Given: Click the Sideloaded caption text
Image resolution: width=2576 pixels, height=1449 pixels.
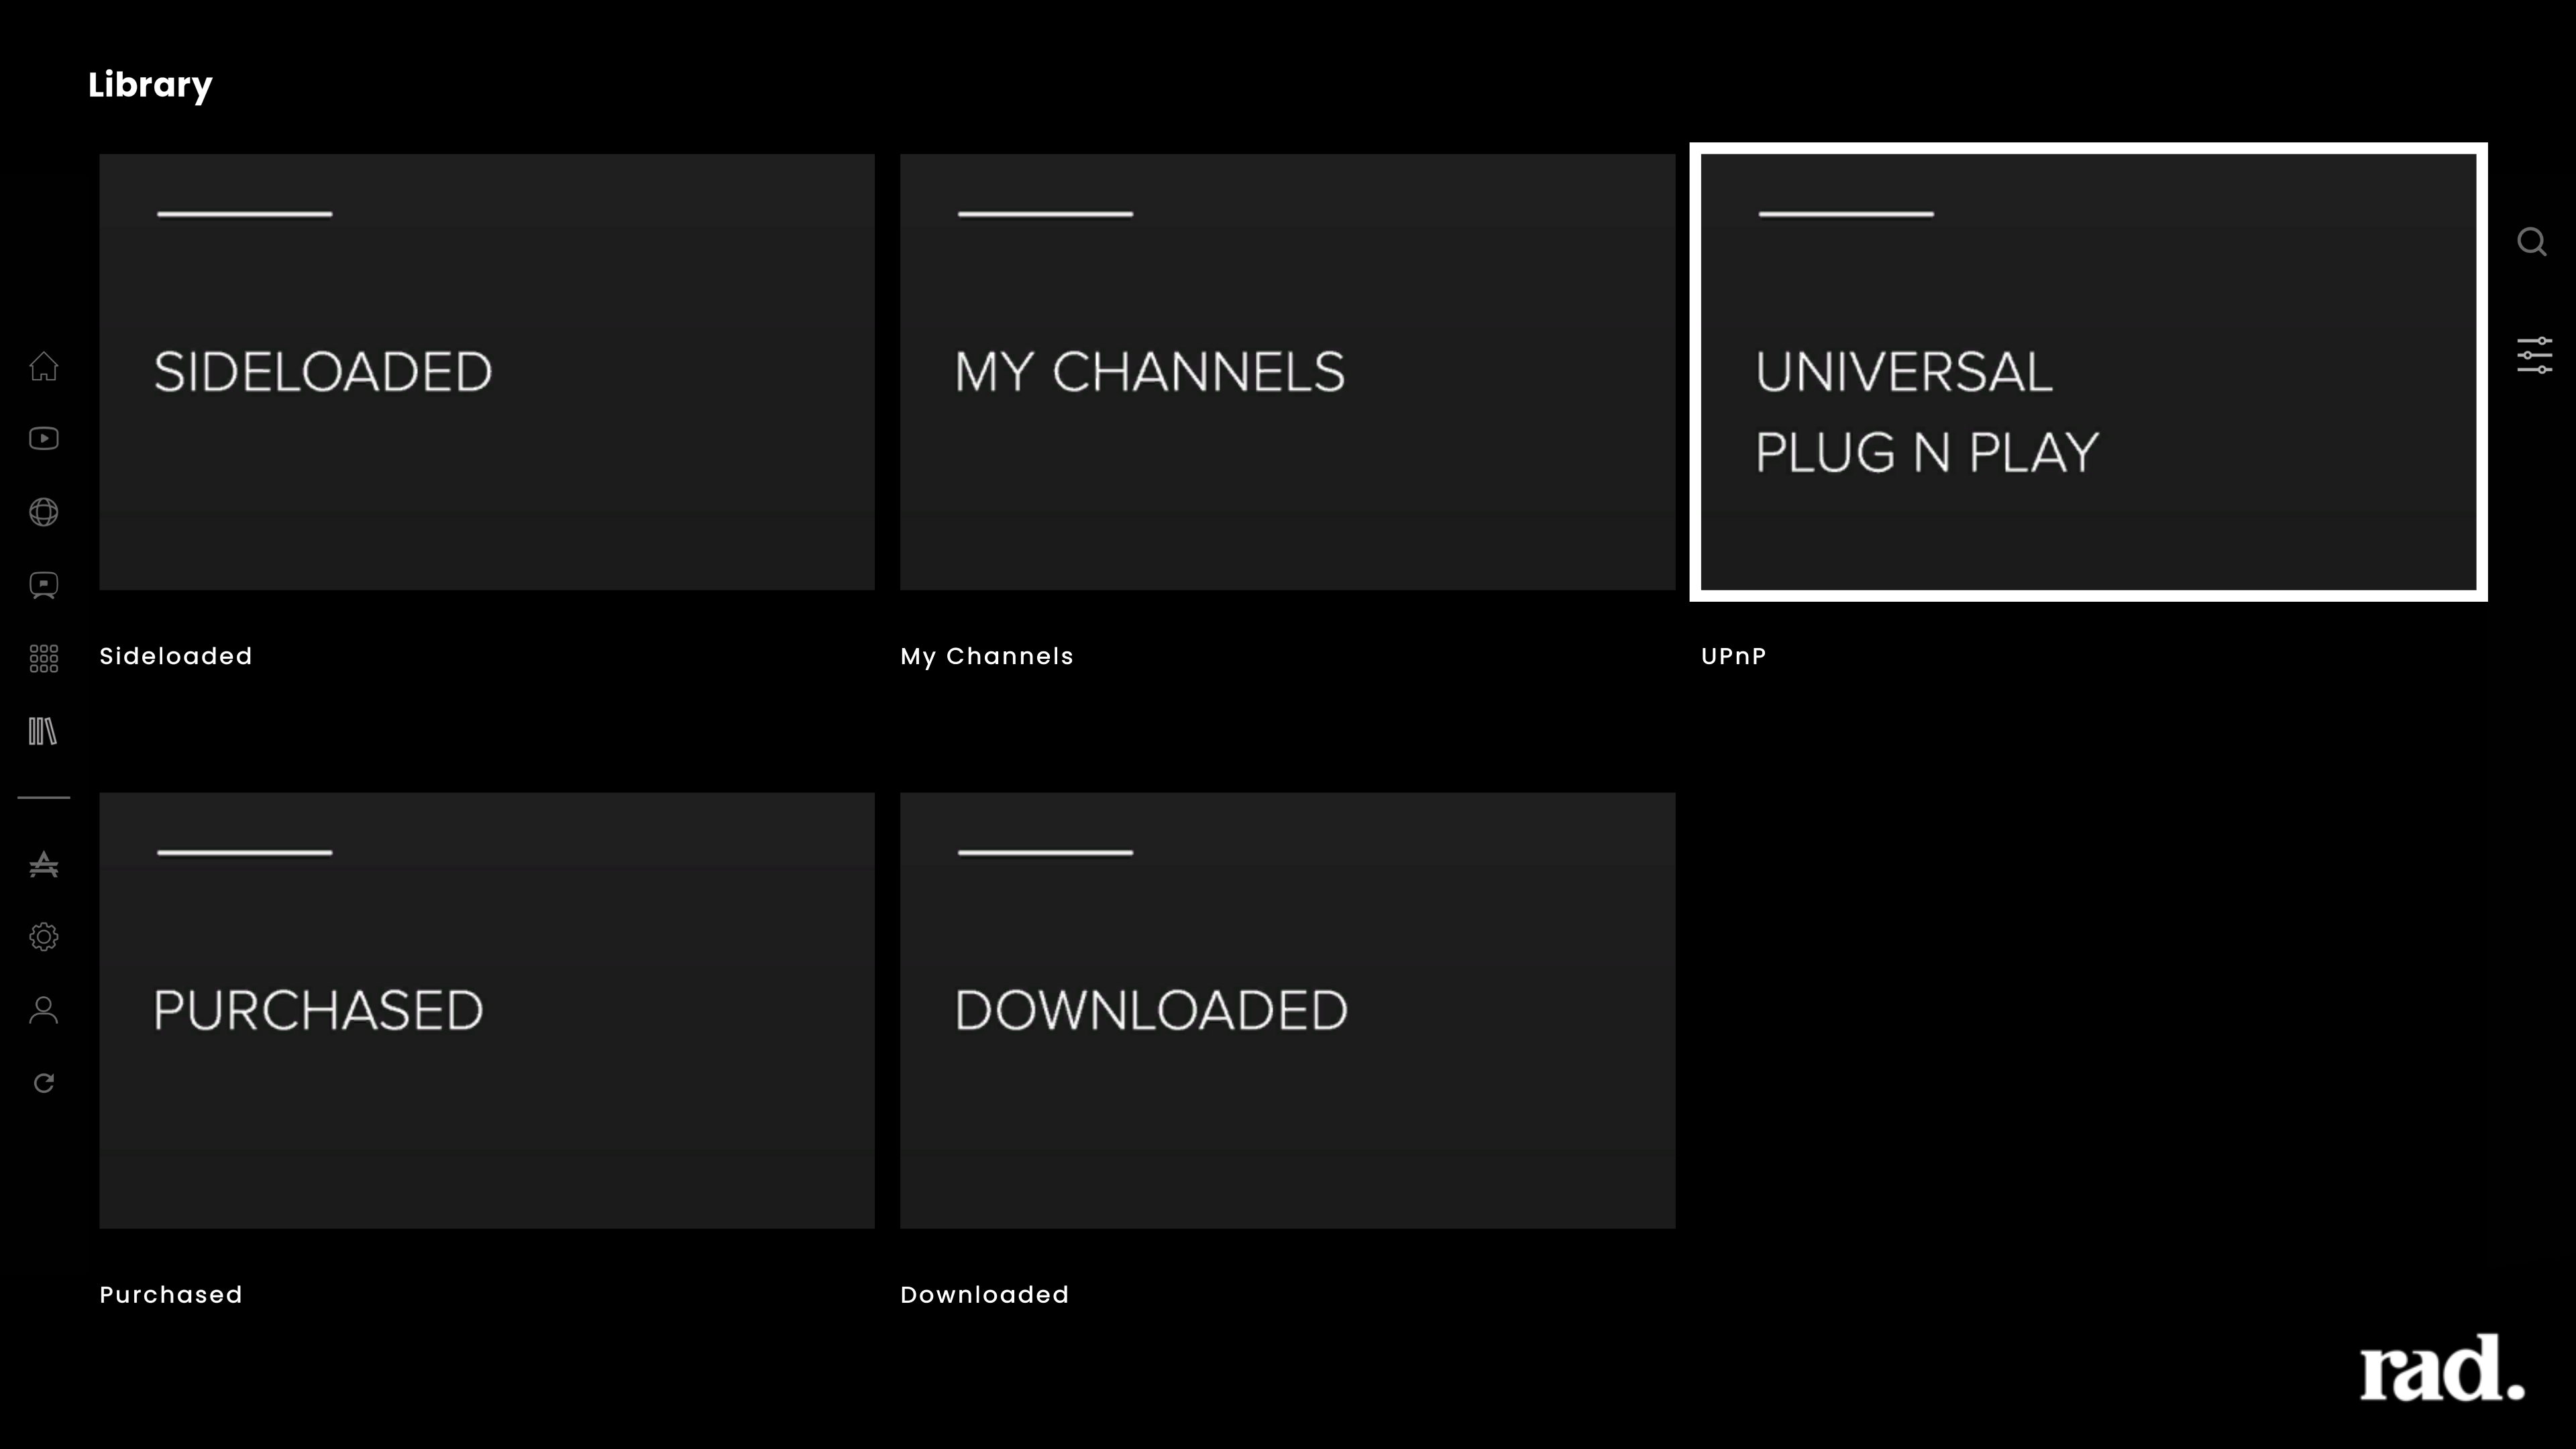Looking at the screenshot, I should point(176,656).
